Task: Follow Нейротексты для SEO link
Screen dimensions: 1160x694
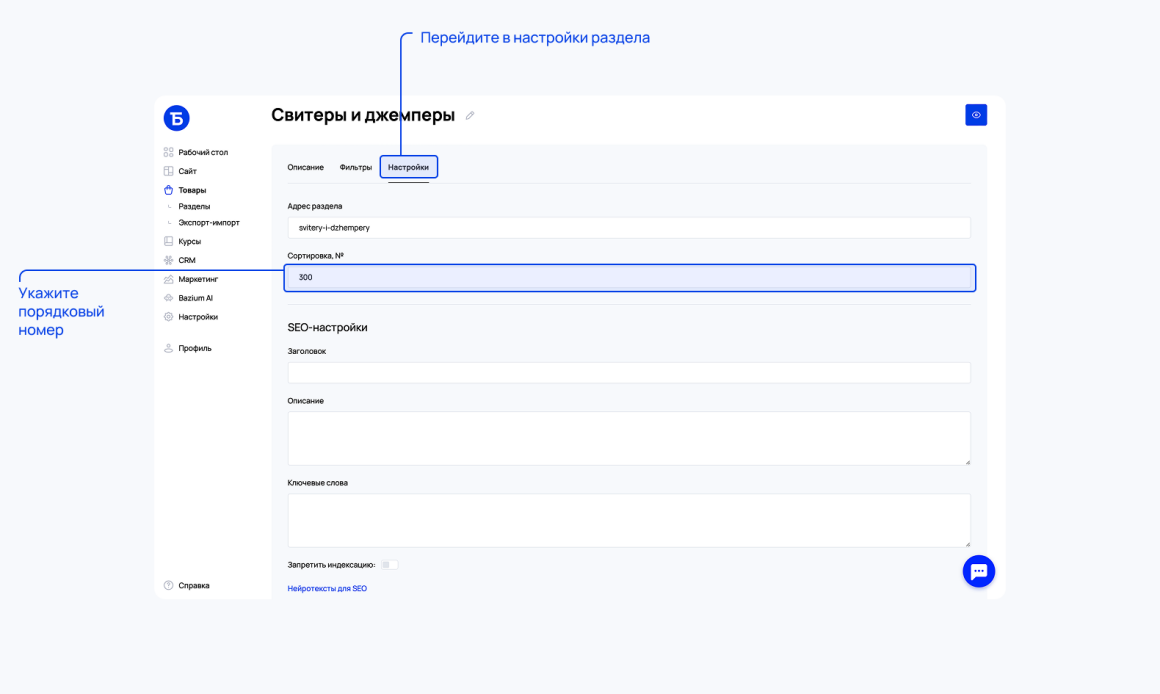Action: [327, 588]
